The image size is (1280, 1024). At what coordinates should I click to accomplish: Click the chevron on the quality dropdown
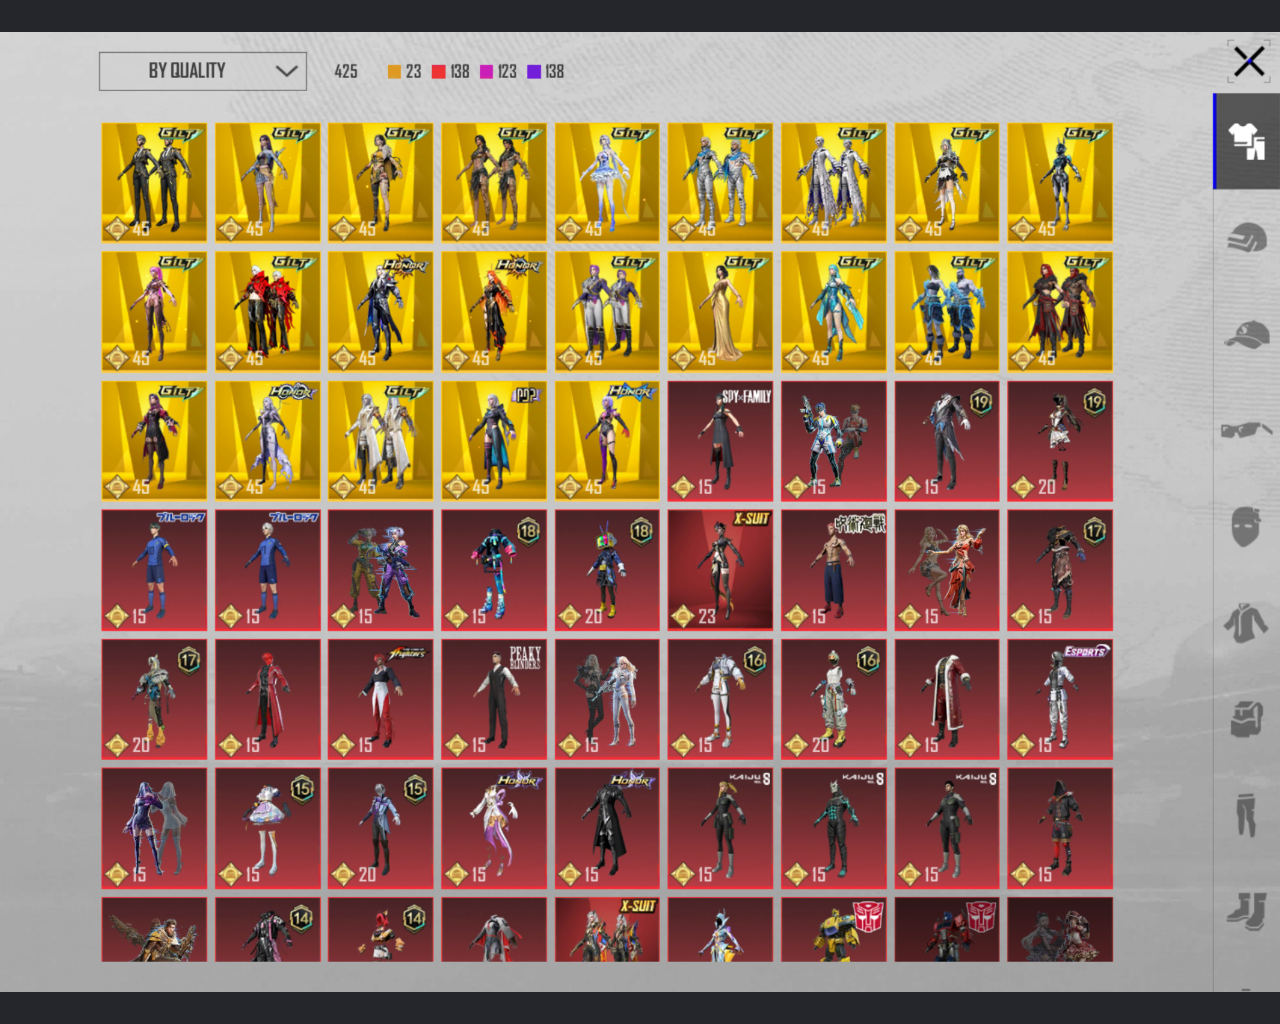(x=286, y=71)
